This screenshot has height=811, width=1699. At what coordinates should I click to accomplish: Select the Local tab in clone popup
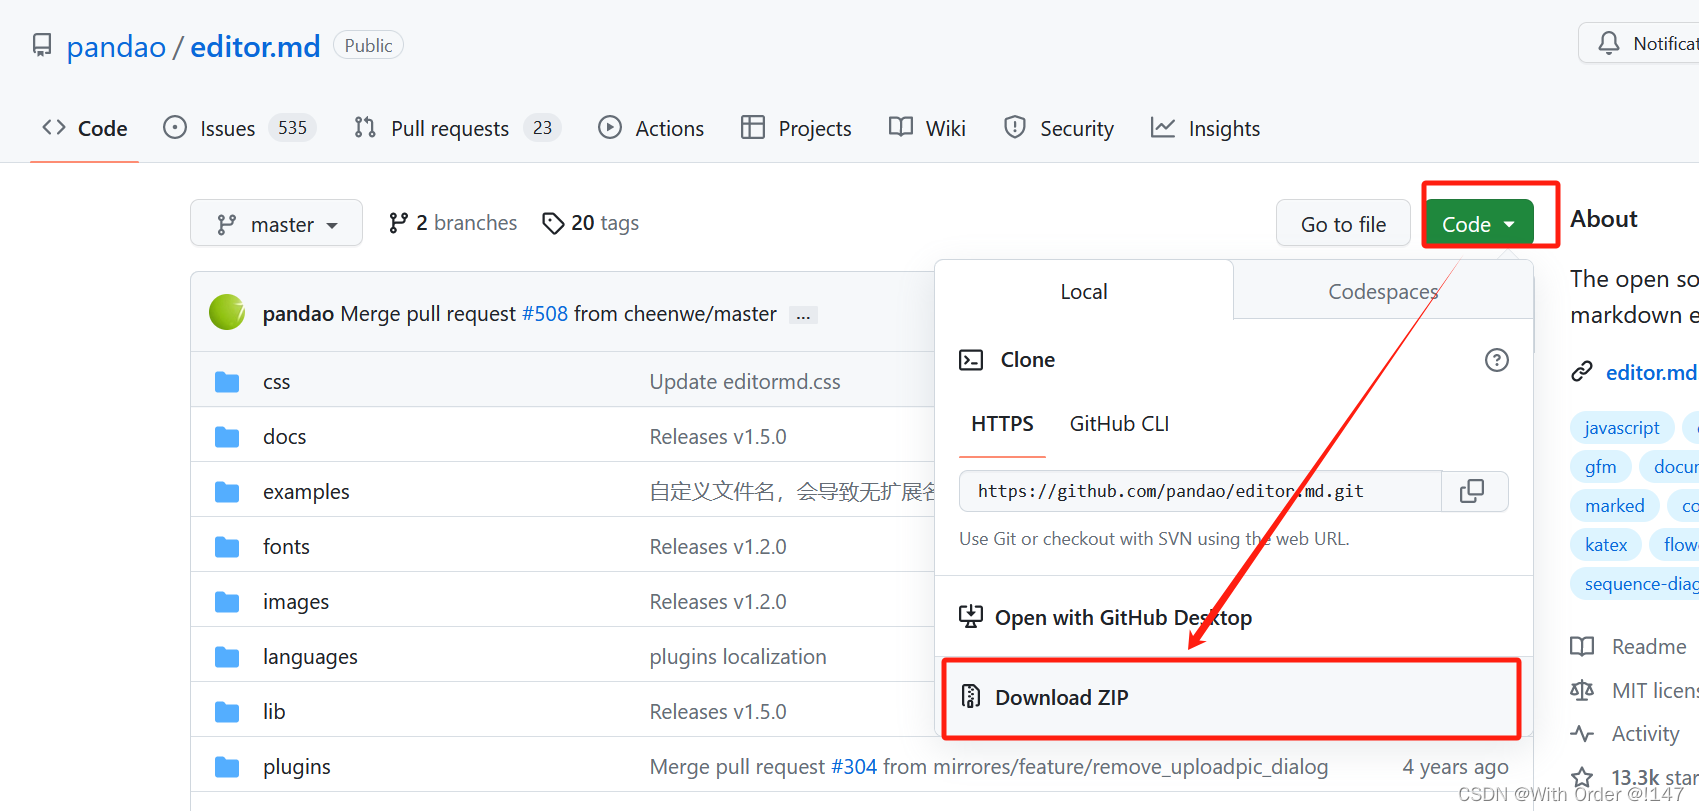pyautogui.click(x=1084, y=291)
